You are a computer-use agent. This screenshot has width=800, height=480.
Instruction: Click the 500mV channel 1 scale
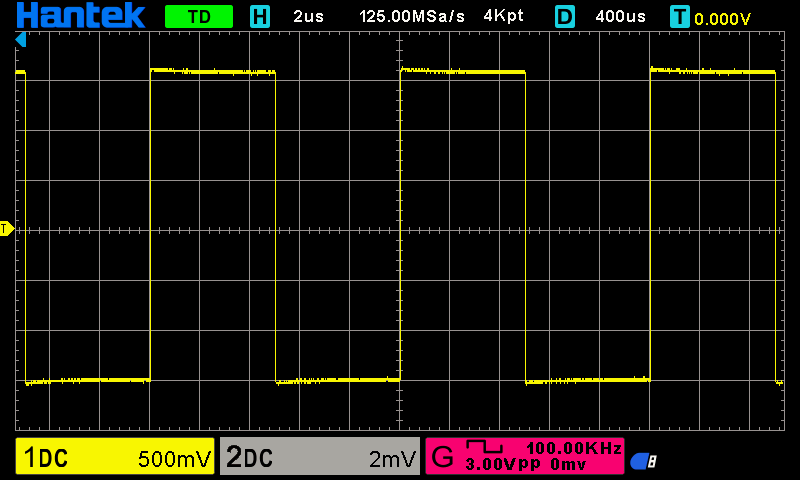tap(174, 459)
